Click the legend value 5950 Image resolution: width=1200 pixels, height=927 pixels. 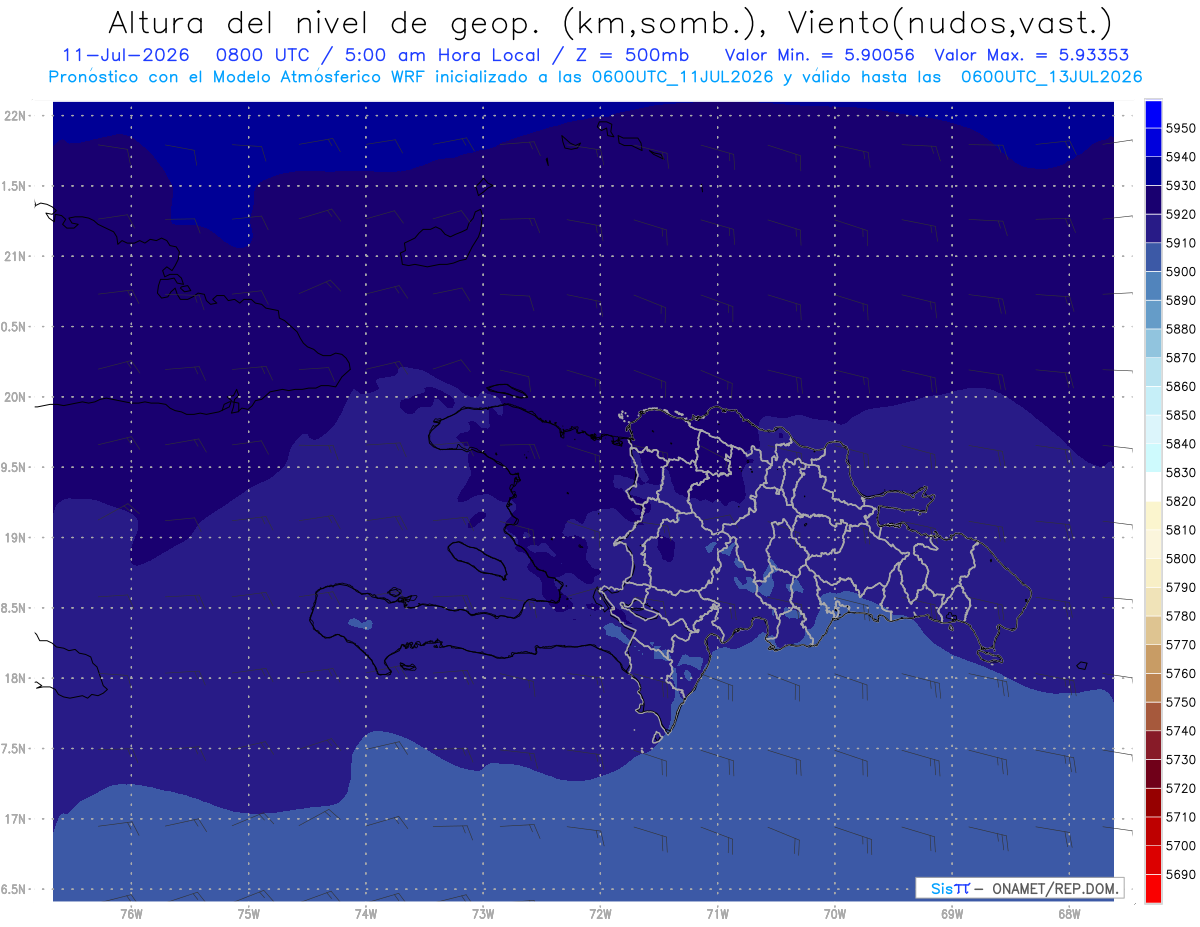[1180, 128]
